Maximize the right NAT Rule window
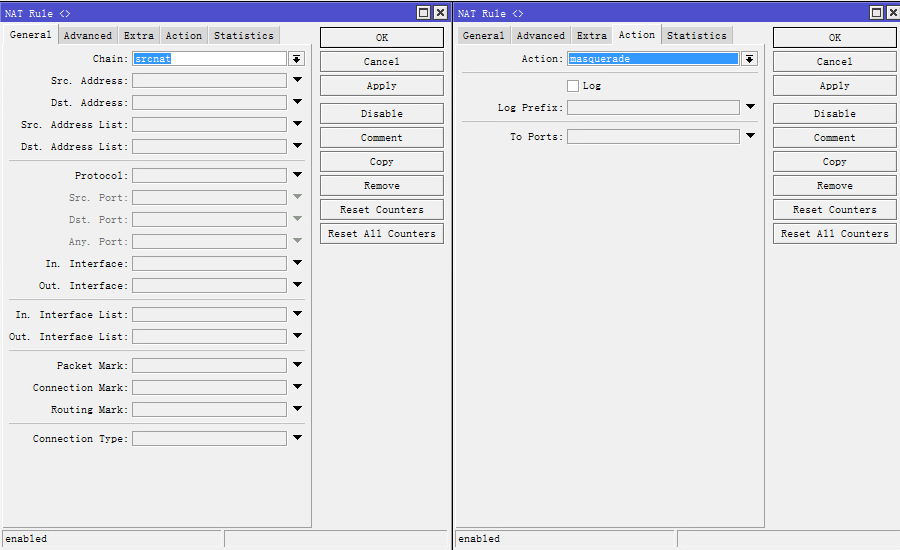Image resolution: width=900 pixels, height=550 pixels. click(x=876, y=13)
